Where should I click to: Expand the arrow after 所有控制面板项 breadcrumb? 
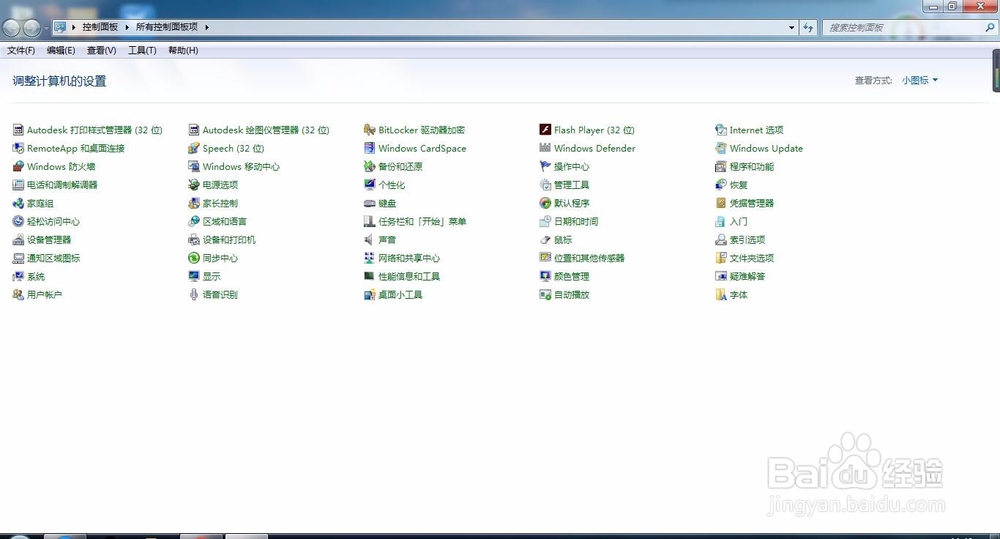pyautogui.click(x=207, y=27)
